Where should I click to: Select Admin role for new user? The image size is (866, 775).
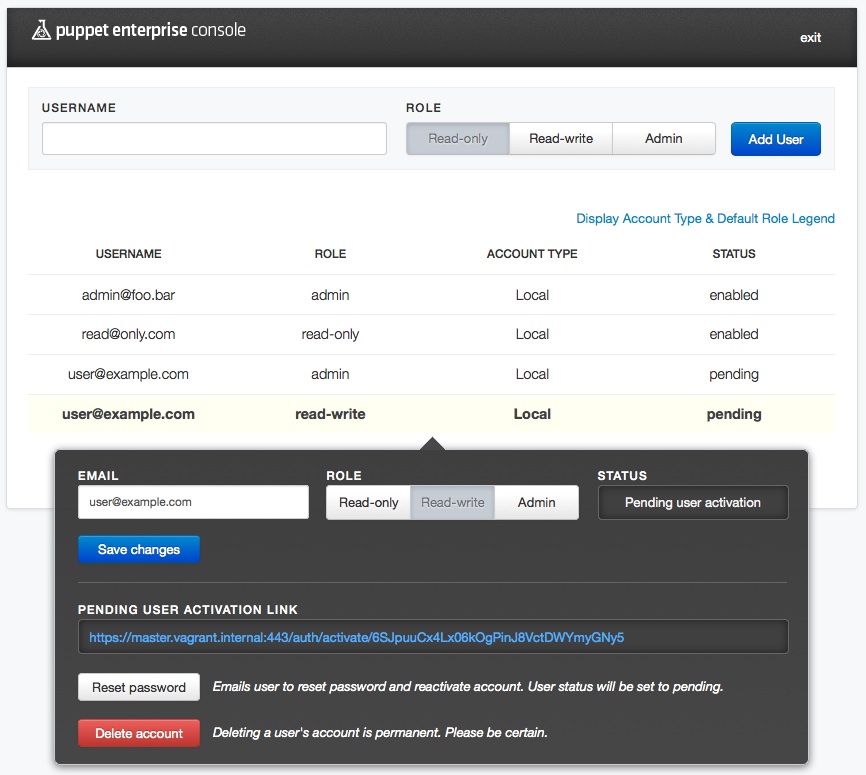tap(664, 139)
